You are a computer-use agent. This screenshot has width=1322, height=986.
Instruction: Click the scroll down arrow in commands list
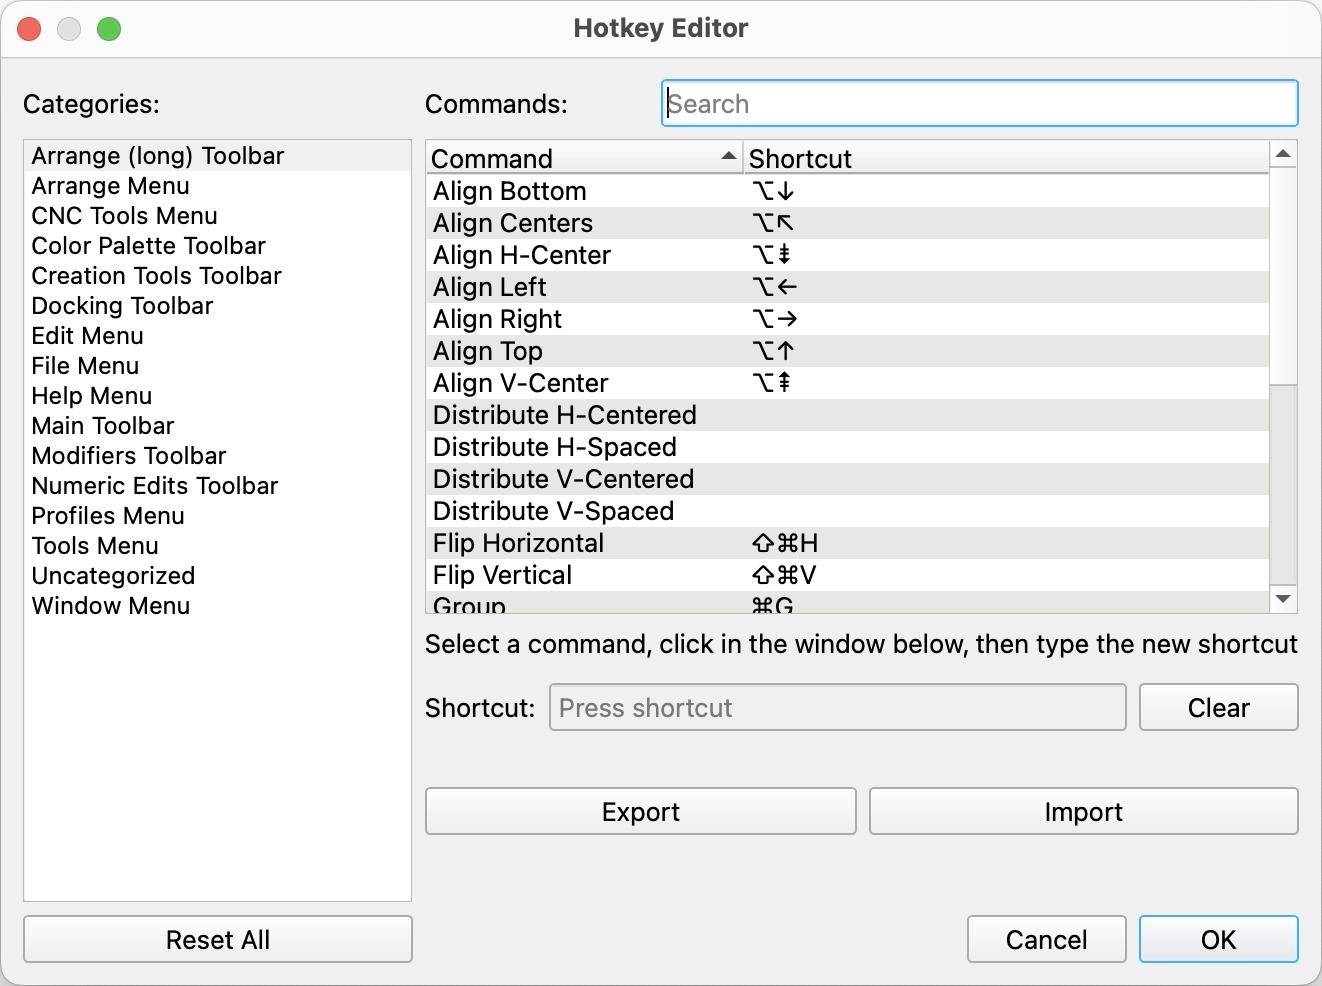[1283, 599]
